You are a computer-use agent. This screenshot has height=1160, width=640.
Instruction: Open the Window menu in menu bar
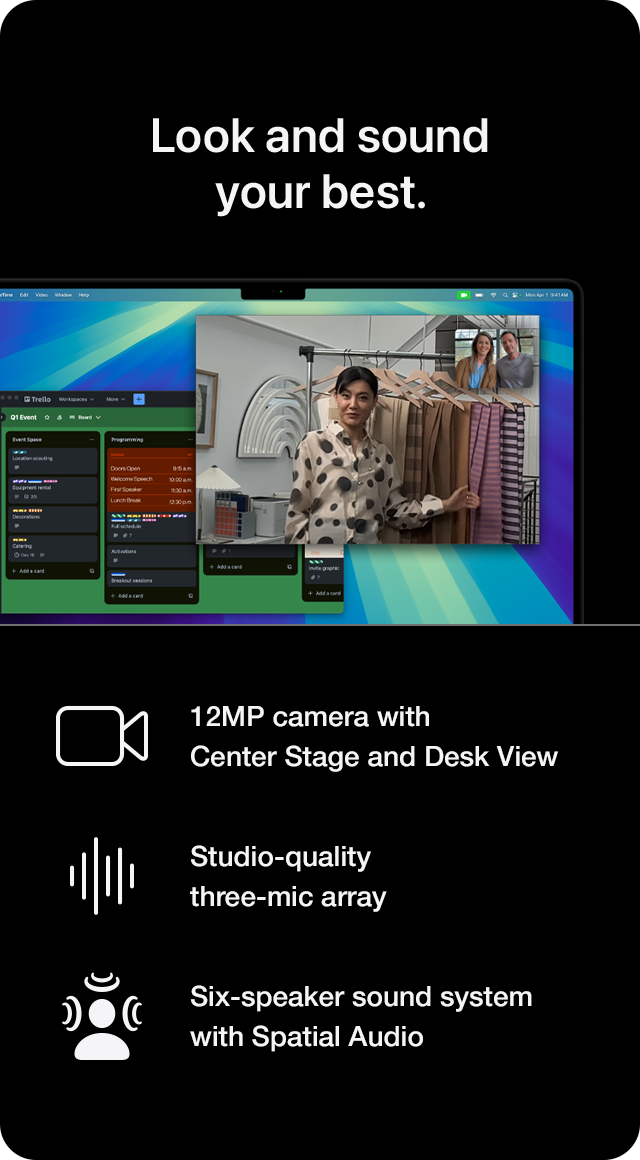point(62,295)
